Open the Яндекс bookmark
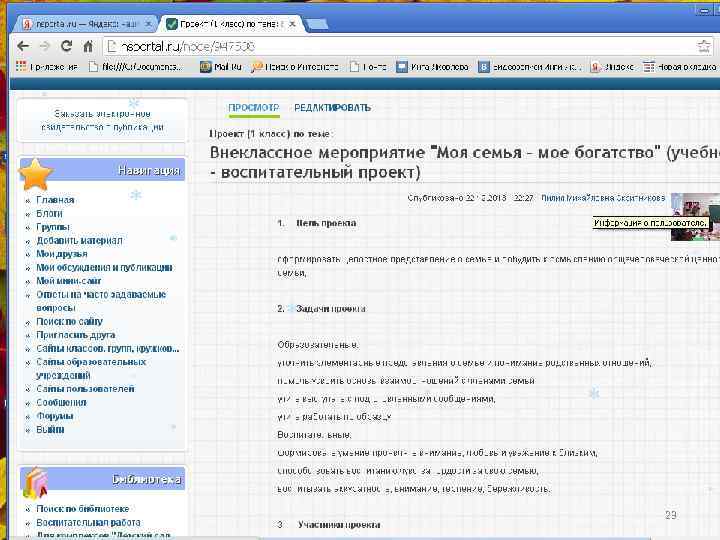Image resolution: width=720 pixels, height=540 pixels. click(x=613, y=67)
